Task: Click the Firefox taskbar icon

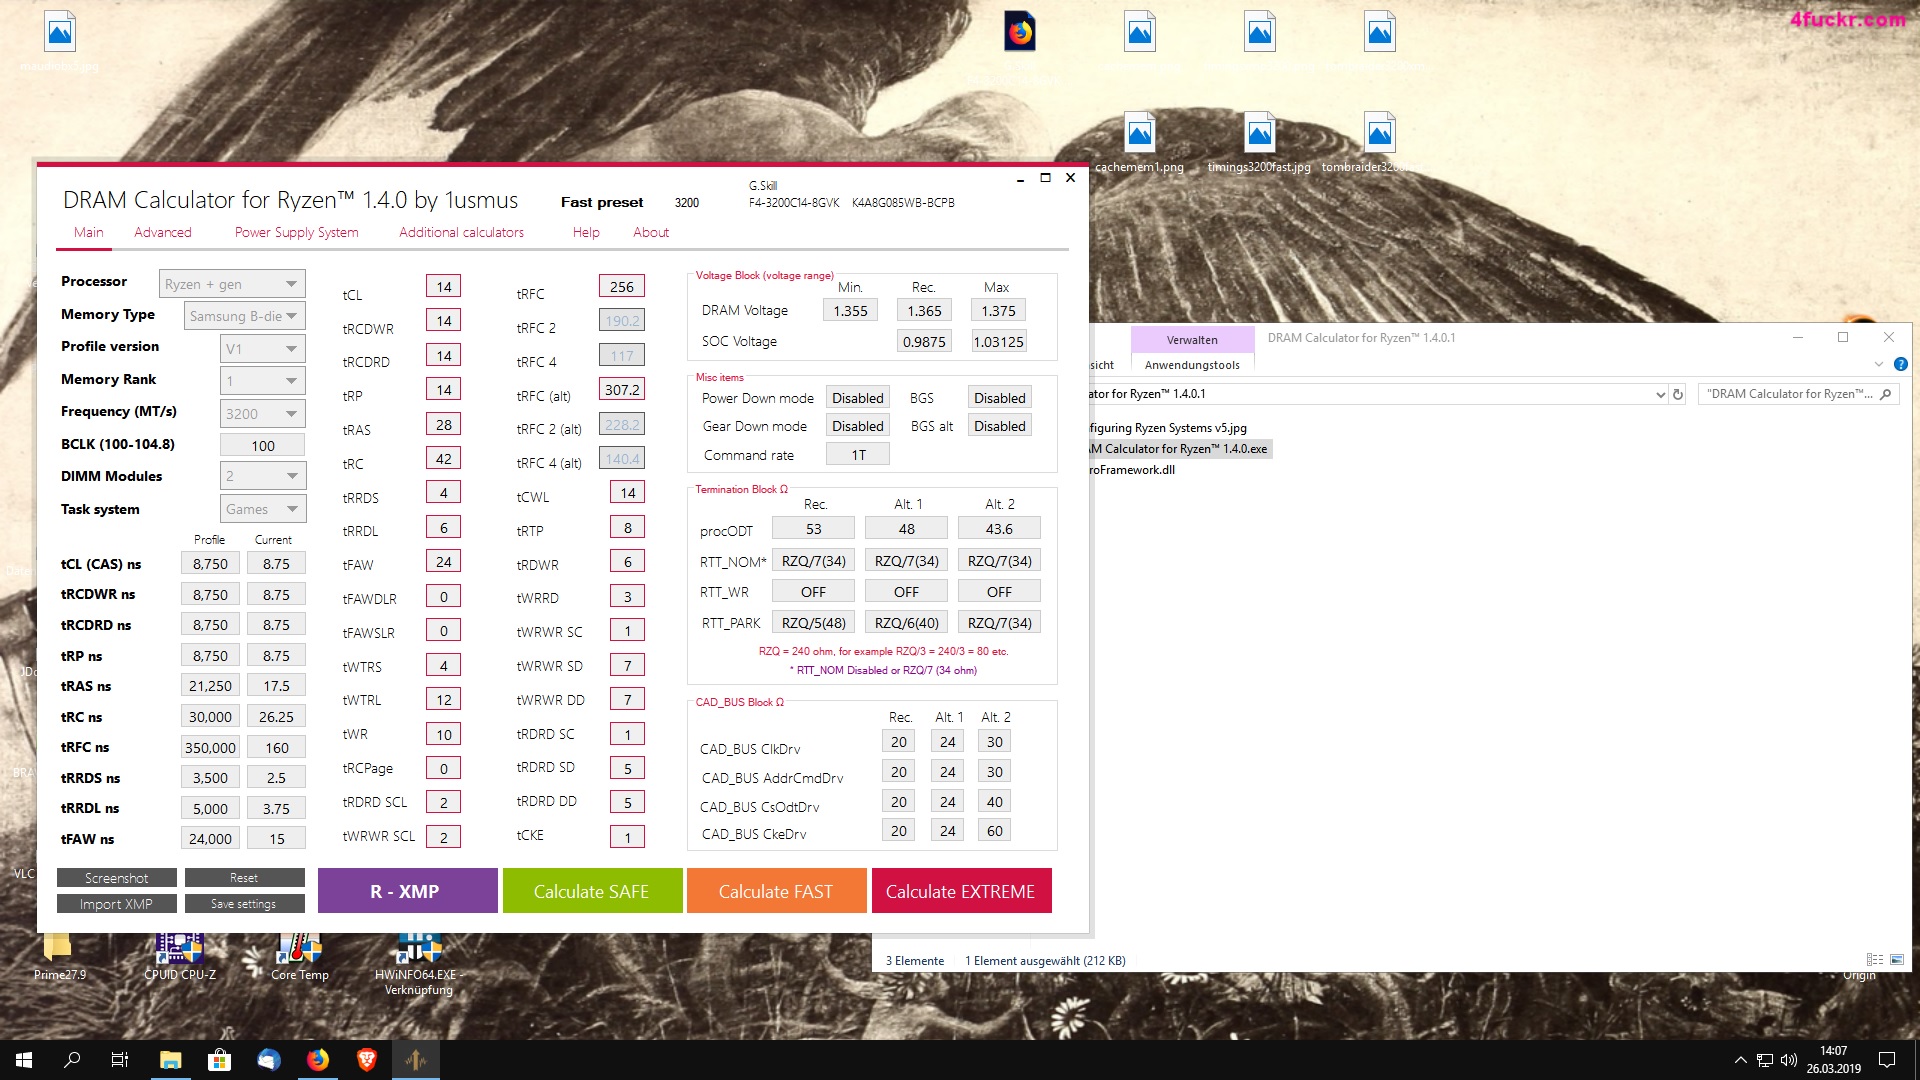Action: [x=317, y=1060]
